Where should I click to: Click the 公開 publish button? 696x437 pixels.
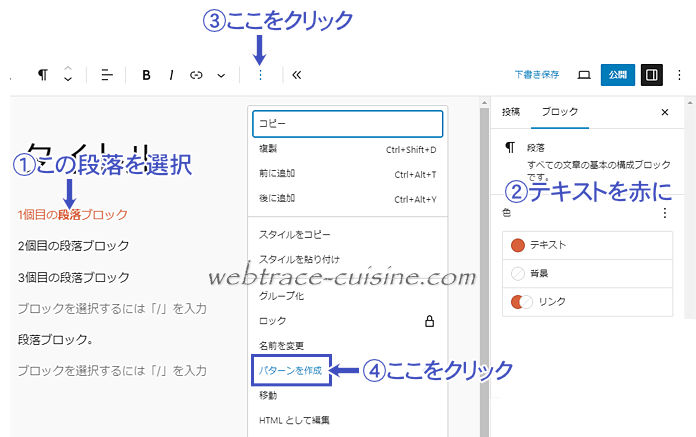(617, 75)
